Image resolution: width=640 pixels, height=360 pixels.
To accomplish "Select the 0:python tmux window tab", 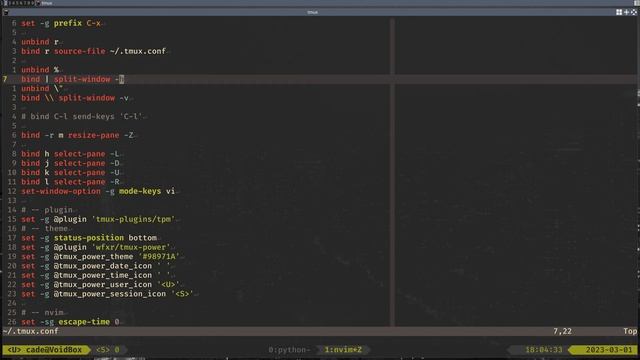I will click(289, 350).
